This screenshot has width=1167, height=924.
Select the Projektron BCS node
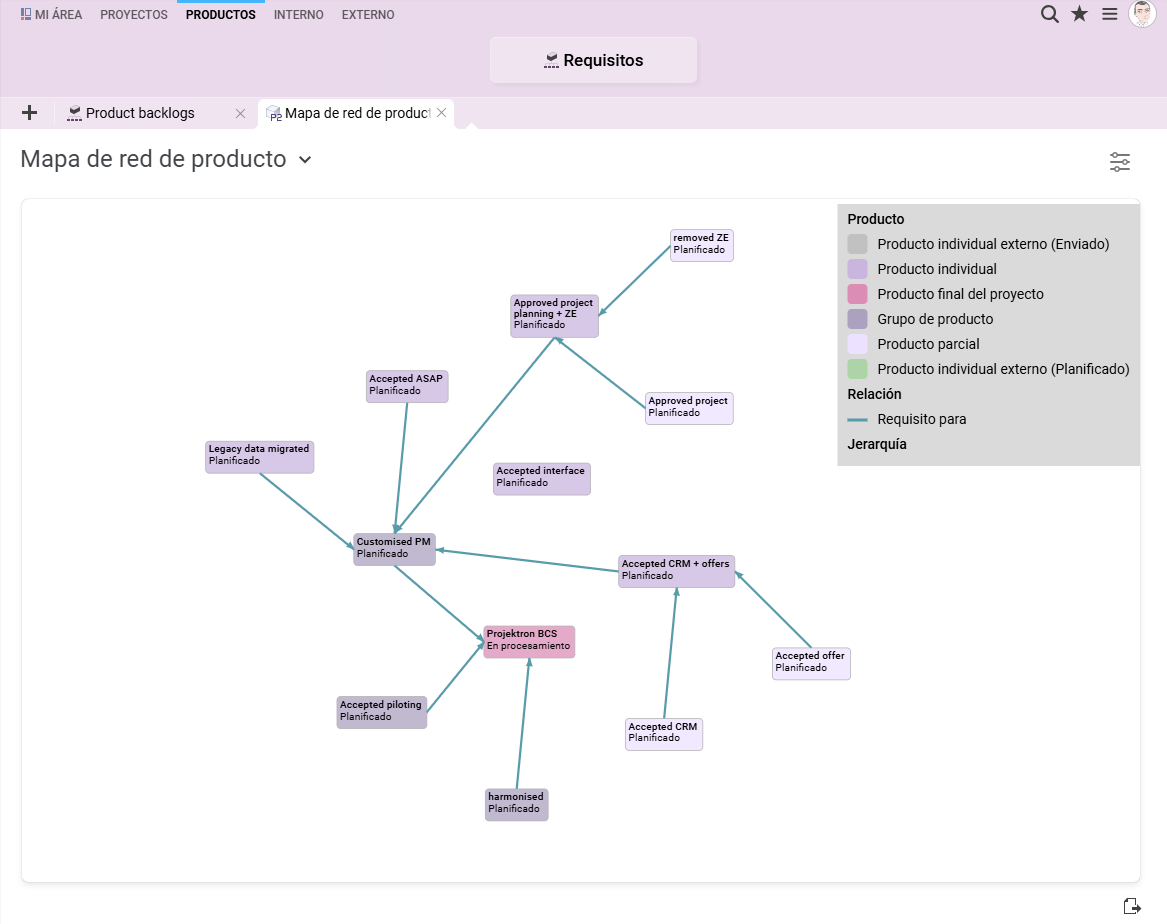point(529,641)
